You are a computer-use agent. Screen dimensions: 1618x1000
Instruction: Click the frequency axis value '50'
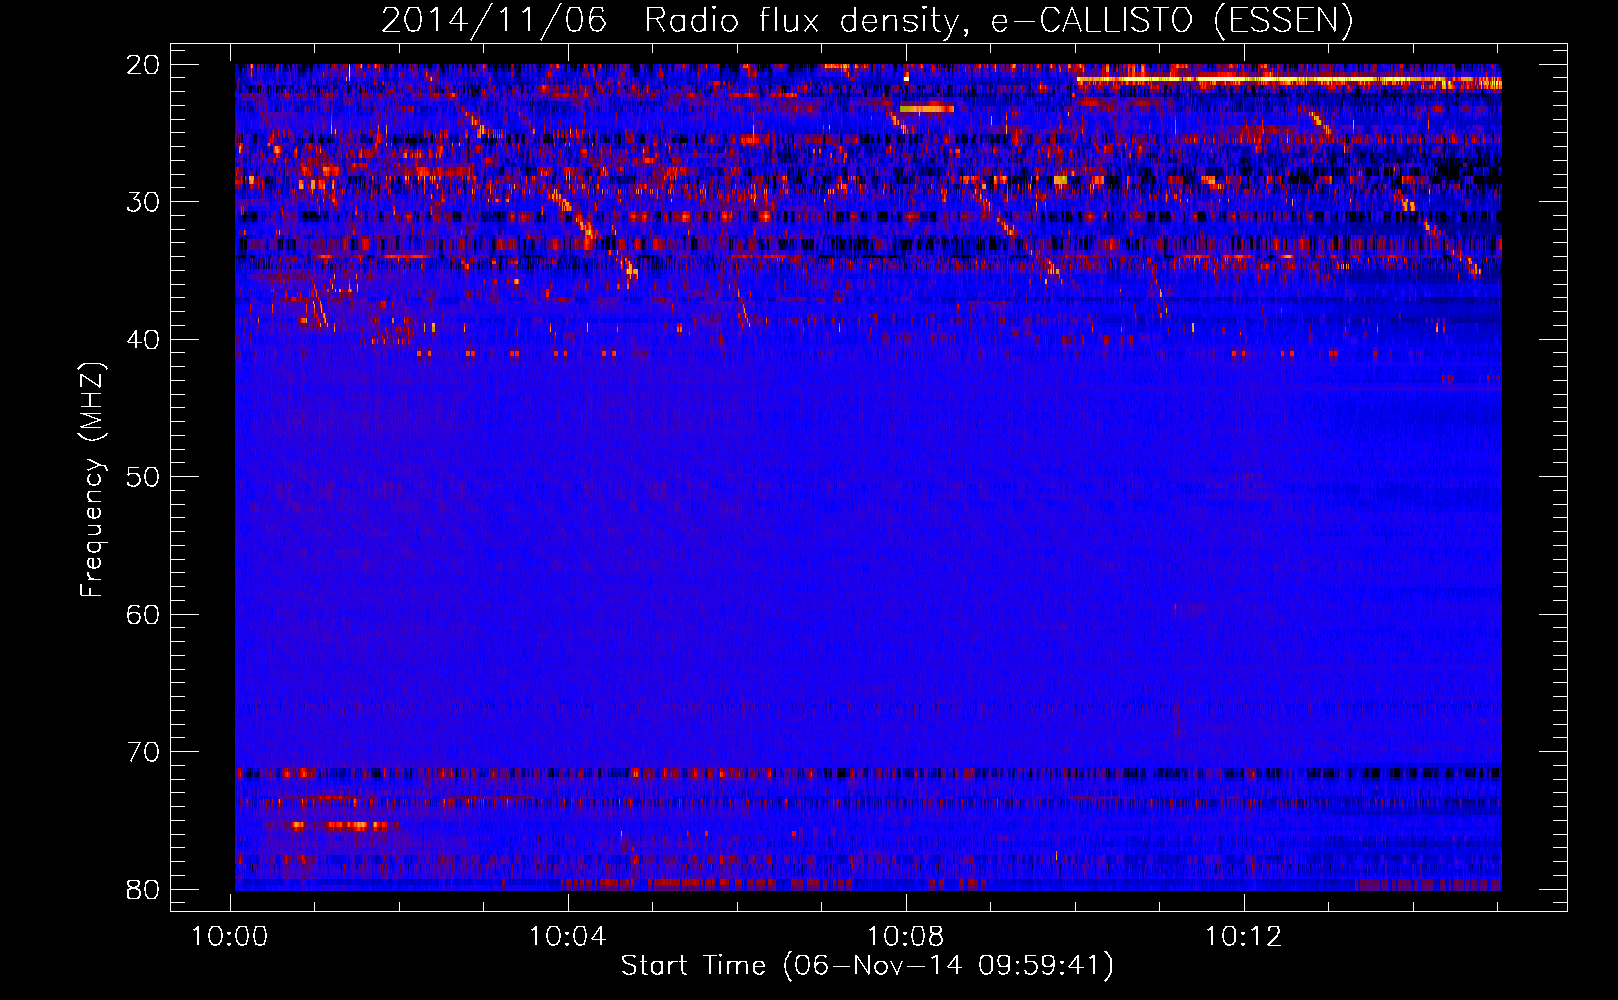click(x=144, y=477)
